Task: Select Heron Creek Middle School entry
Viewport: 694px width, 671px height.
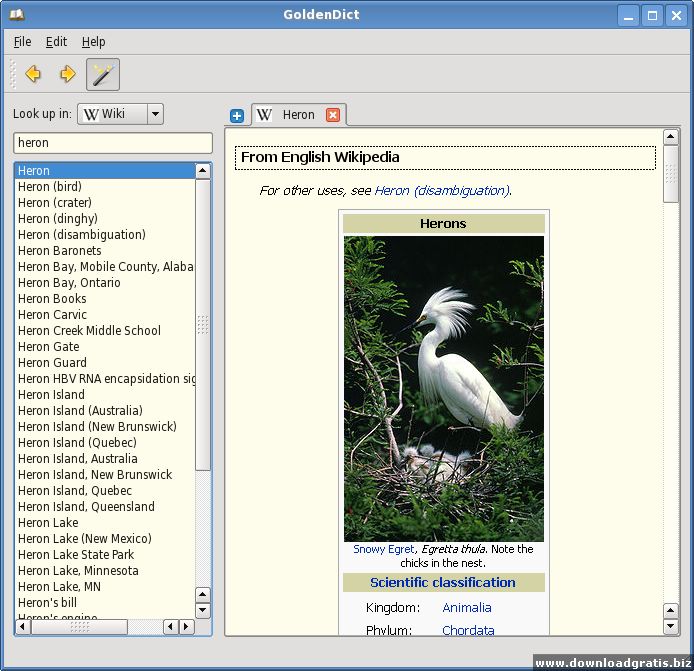Action: tap(105, 331)
